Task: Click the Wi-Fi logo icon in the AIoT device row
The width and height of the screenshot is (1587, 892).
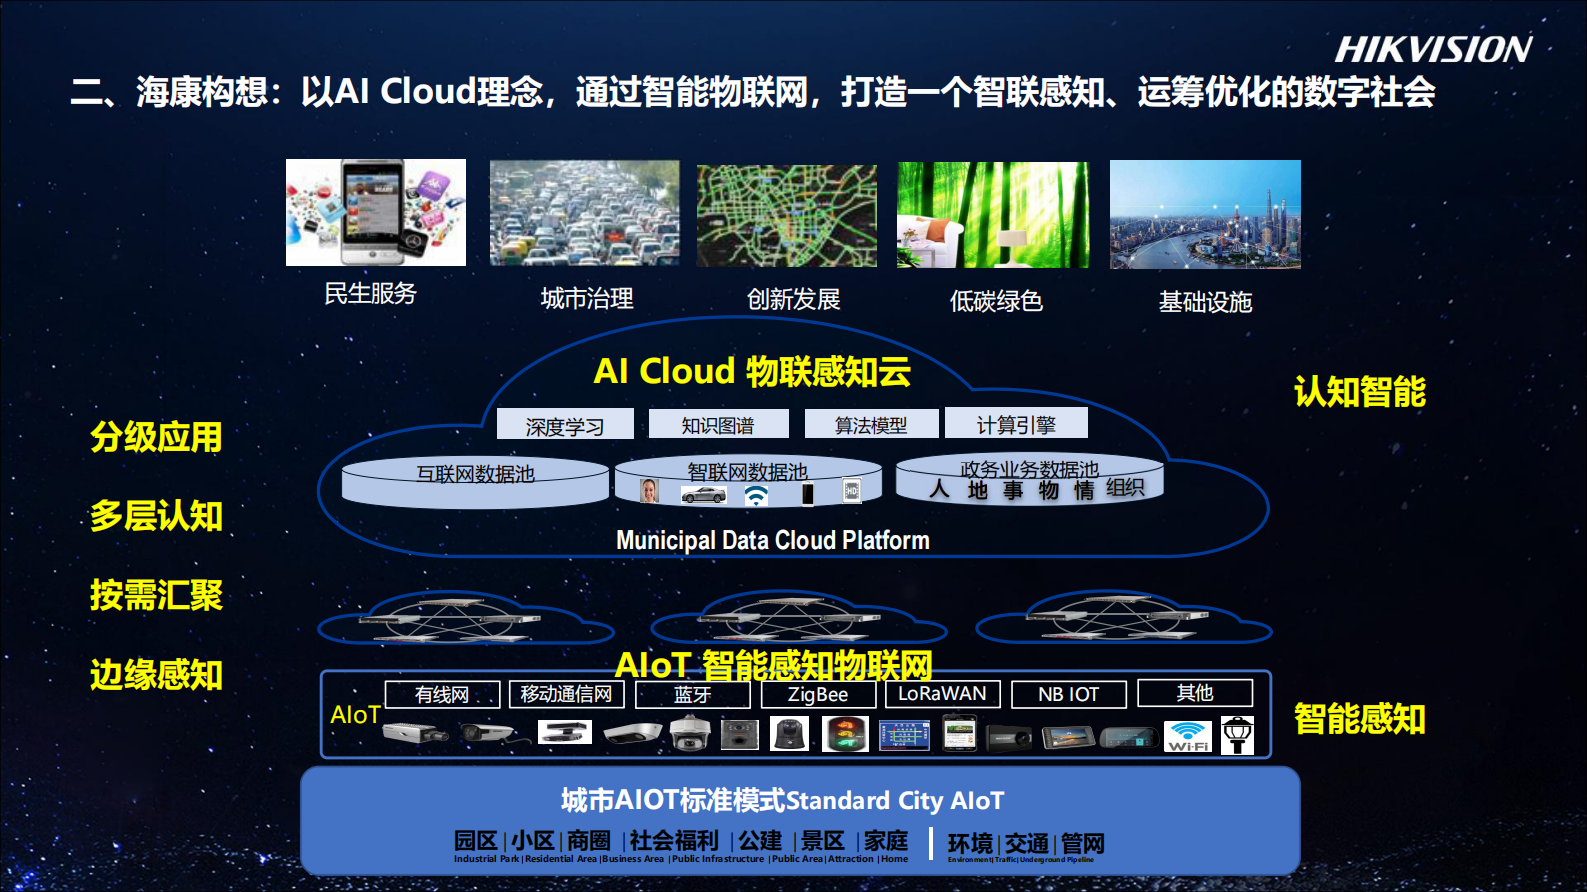Action: click(1188, 736)
